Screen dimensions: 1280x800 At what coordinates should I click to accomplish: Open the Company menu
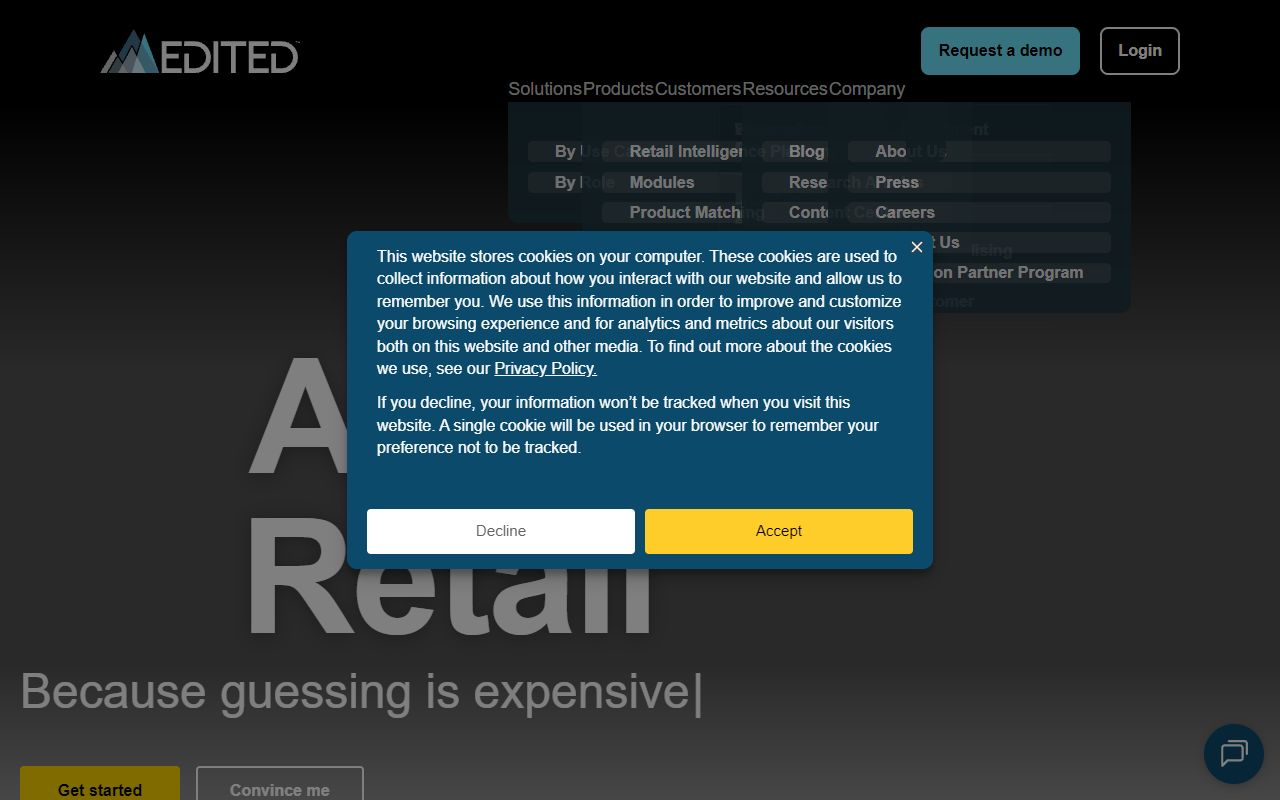866,89
